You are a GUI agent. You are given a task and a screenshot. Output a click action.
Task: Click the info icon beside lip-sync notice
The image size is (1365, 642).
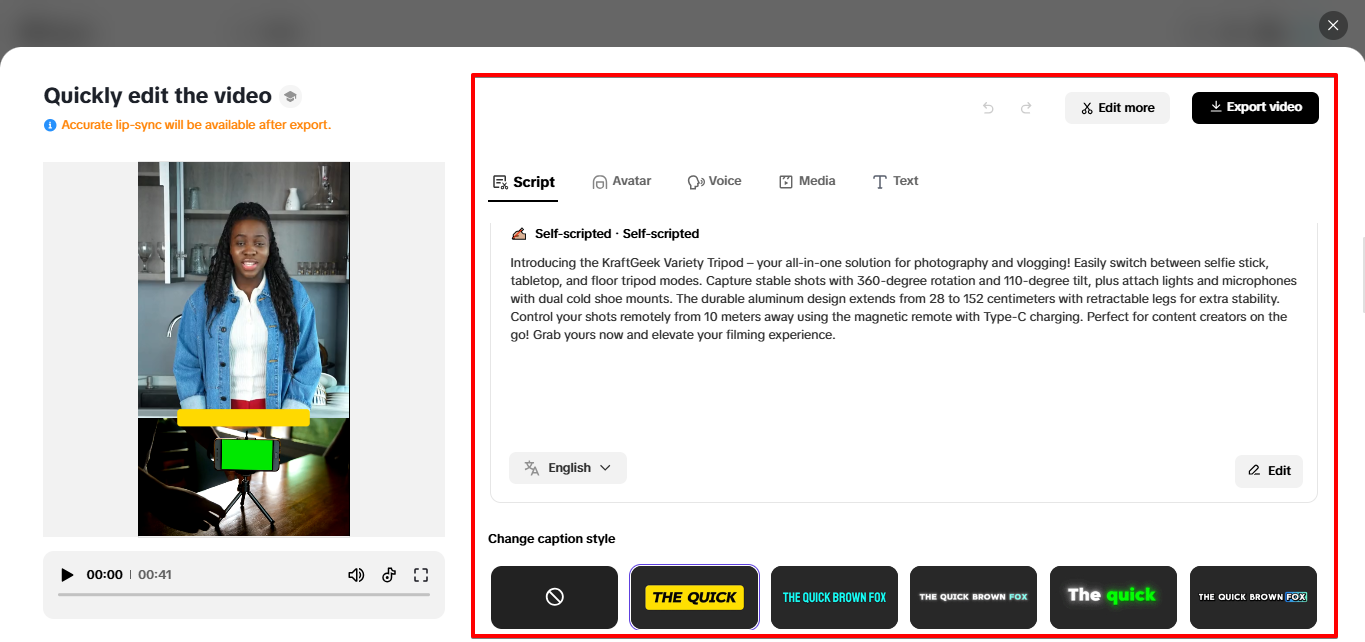click(50, 125)
